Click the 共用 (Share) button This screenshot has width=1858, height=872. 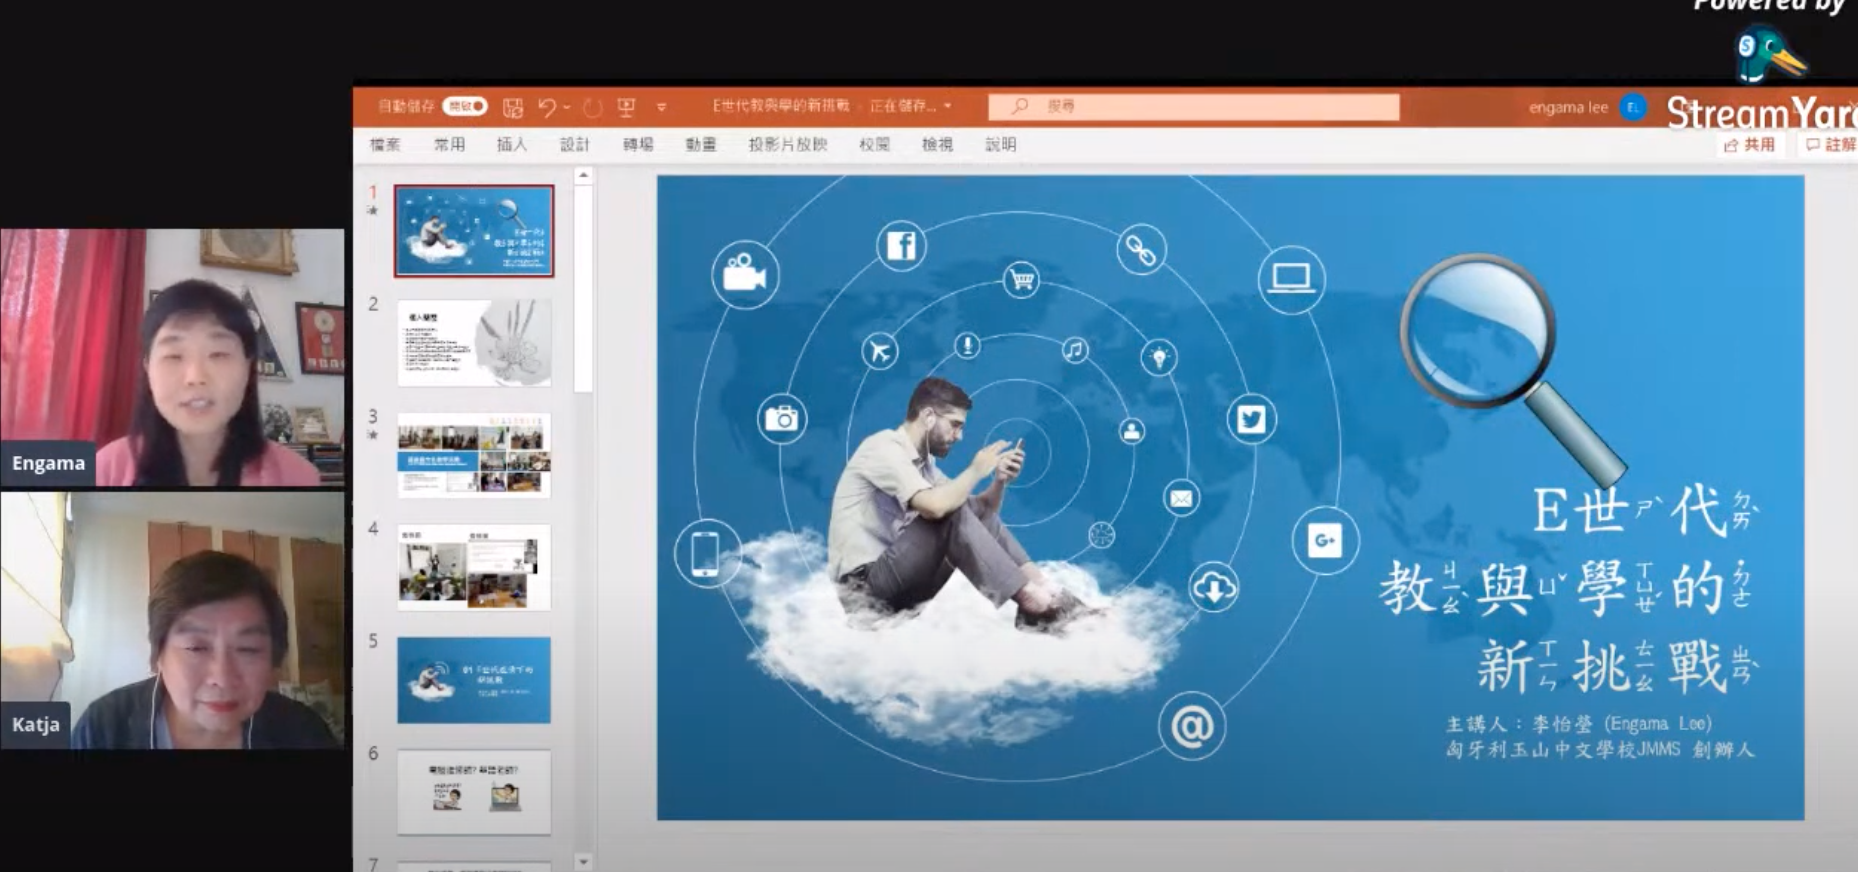pos(1750,145)
